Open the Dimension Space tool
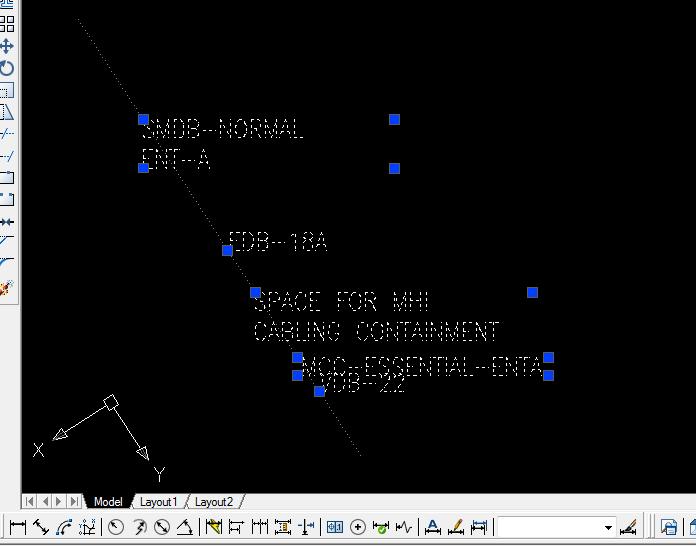 pyautogui.click(x=283, y=527)
